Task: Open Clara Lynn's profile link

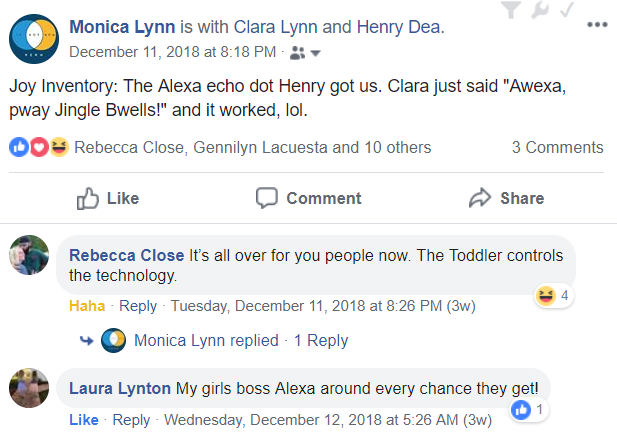Action: point(275,27)
